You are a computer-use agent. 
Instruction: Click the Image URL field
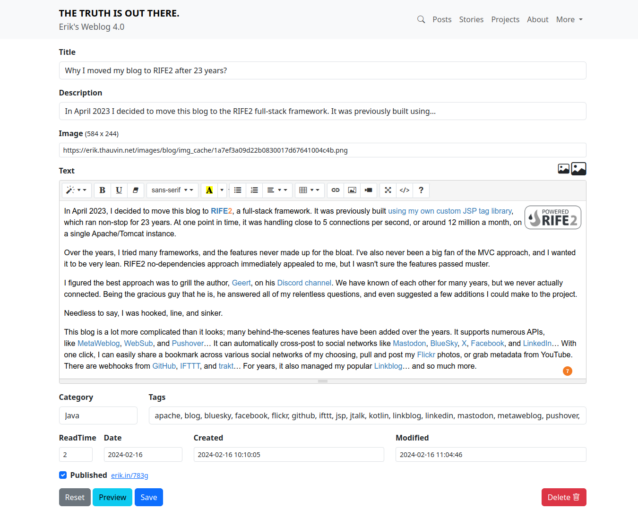(x=322, y=150)
